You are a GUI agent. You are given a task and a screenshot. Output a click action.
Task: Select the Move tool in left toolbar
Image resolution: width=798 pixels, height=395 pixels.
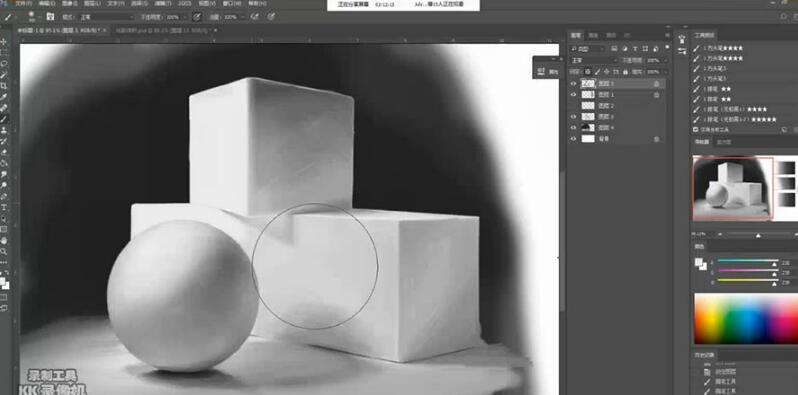tap(4, 41)
